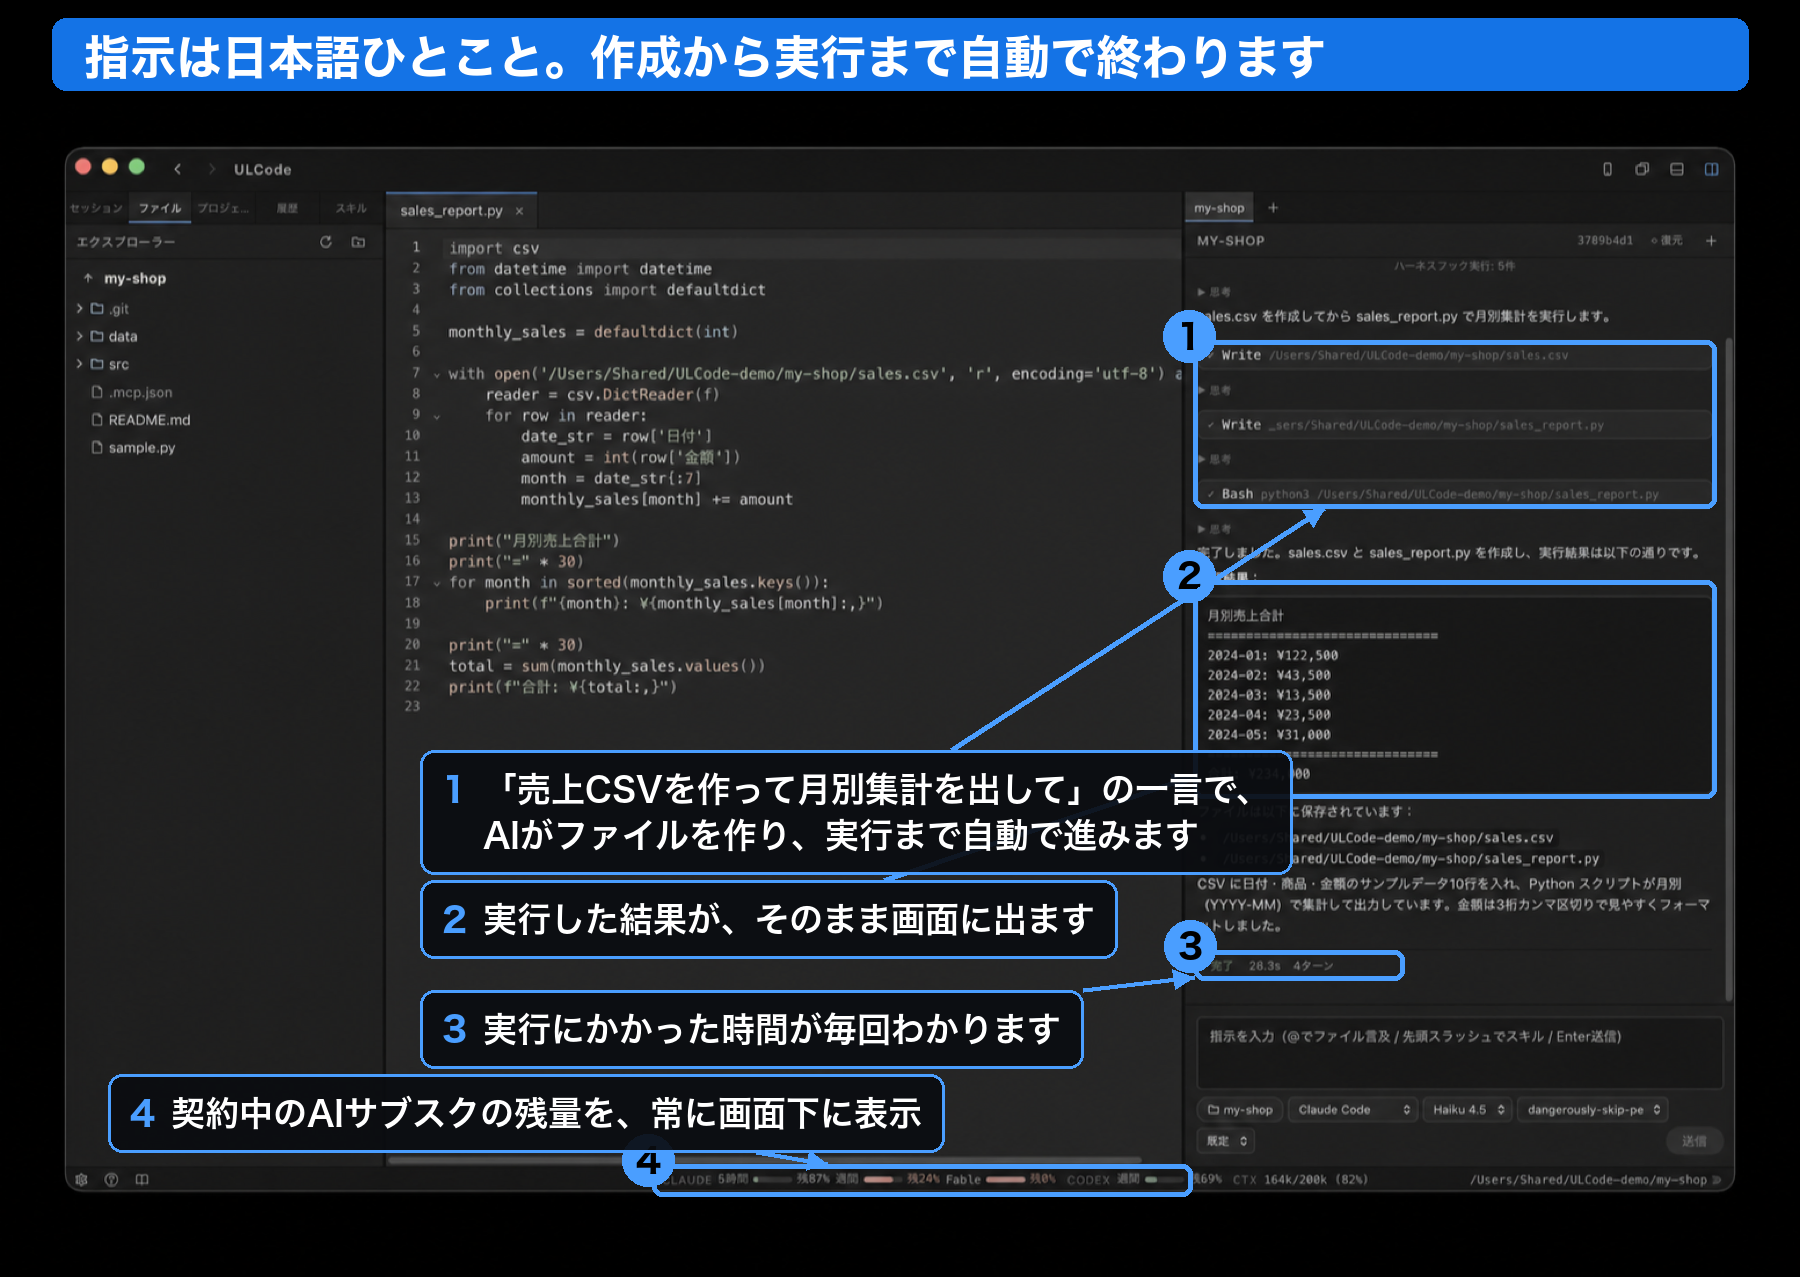The image size is (1800, 1277).
Task: Go forward with the right arrow
Action: (211, 169)
